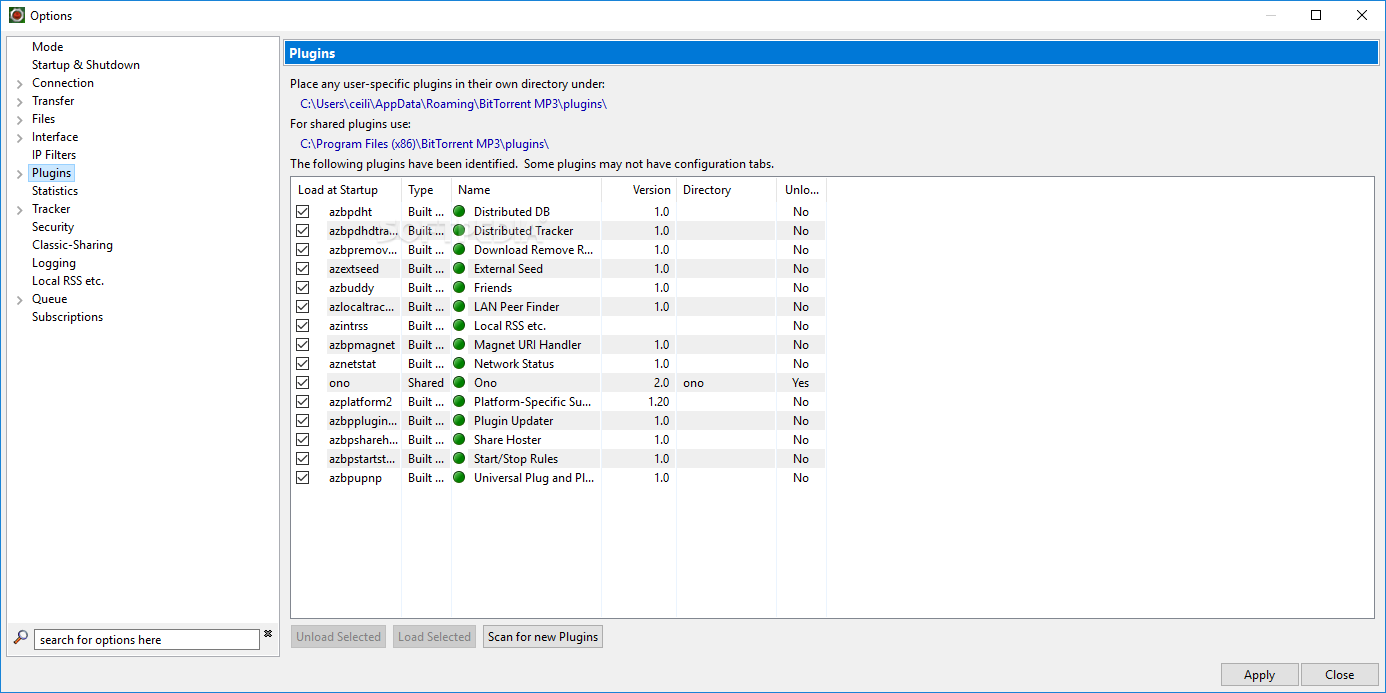Uncheck the azbpupnp startup checkbox
1386x693 pixels.
coord(303,478)
